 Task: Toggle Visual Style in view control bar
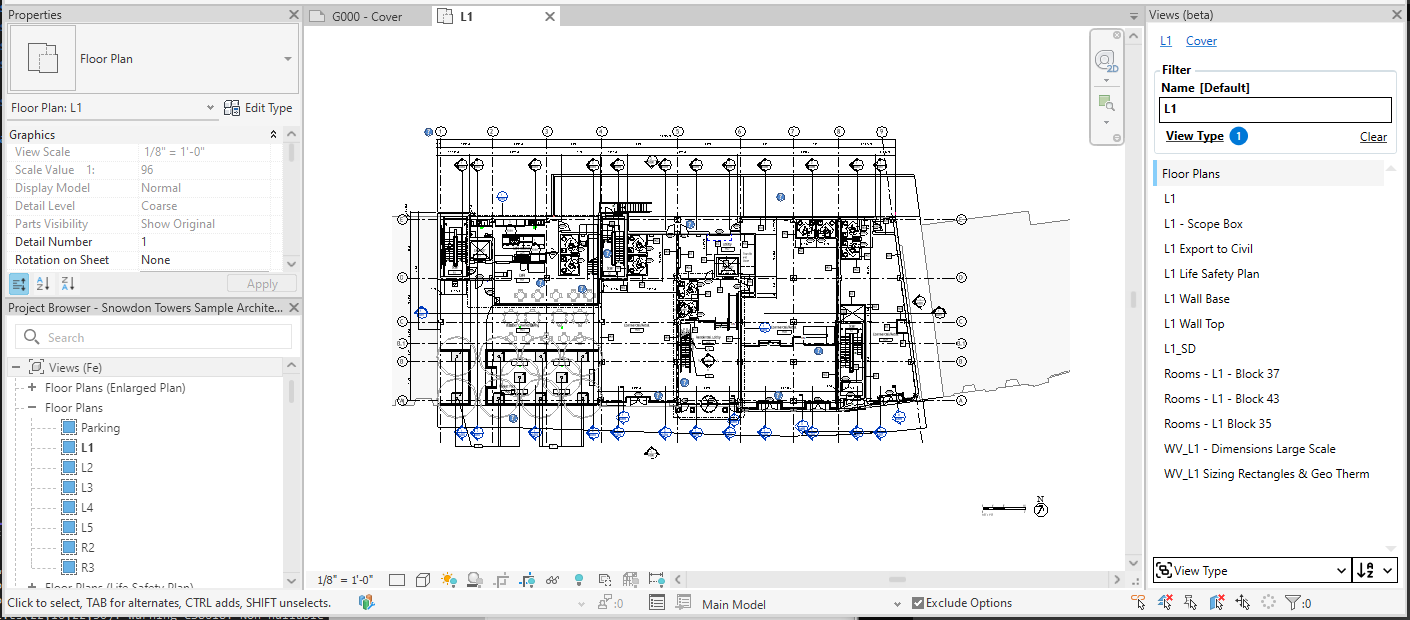click(422, 580)
